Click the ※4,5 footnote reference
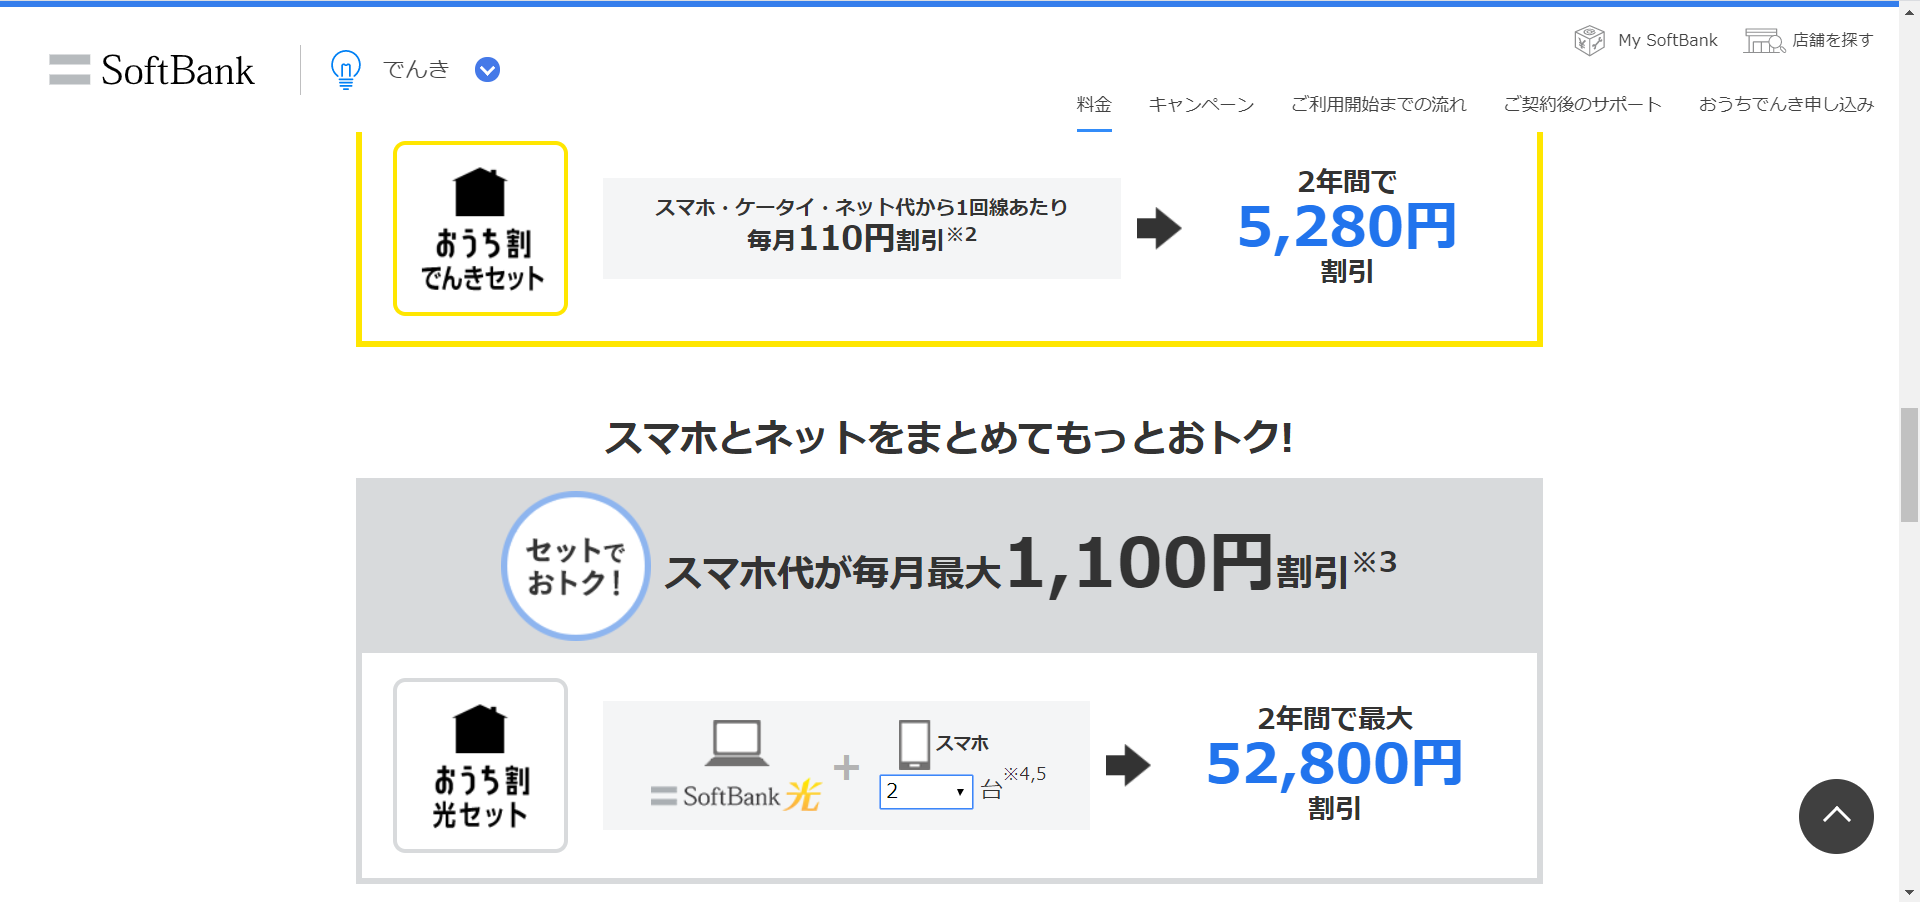 [x=1025, y=774]
